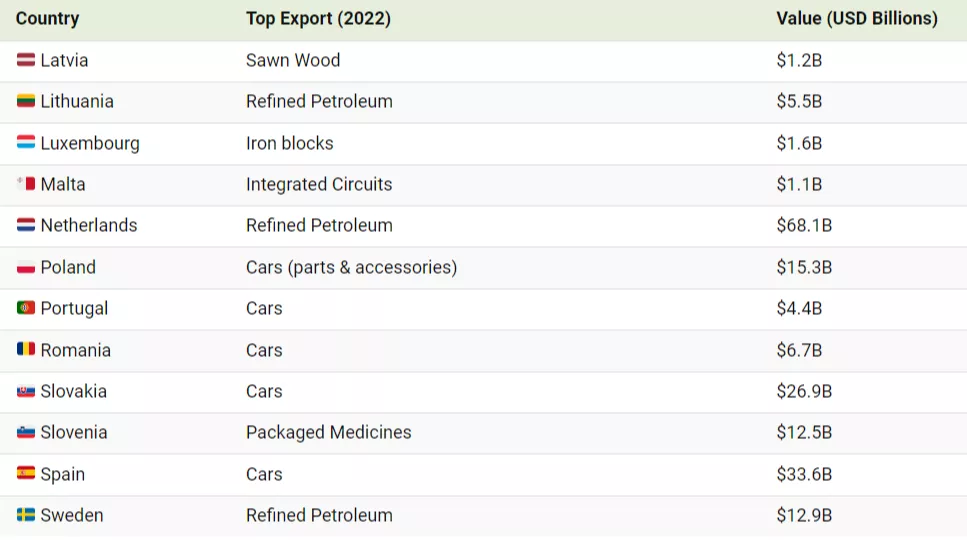The width and height of the screenshot is (967, 540).
Task: Select the Sawn Wood export cell
Action: [x=293, y=60]
